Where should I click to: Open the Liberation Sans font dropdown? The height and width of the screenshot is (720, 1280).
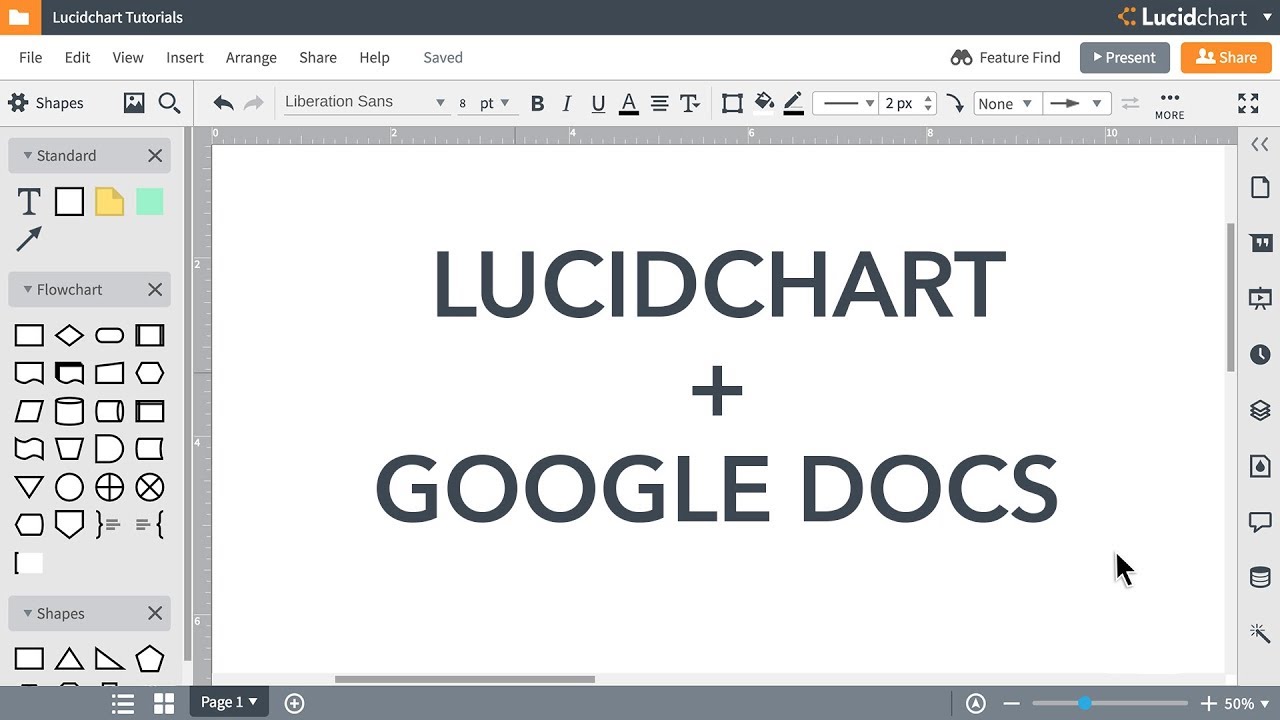click(365, 102)
